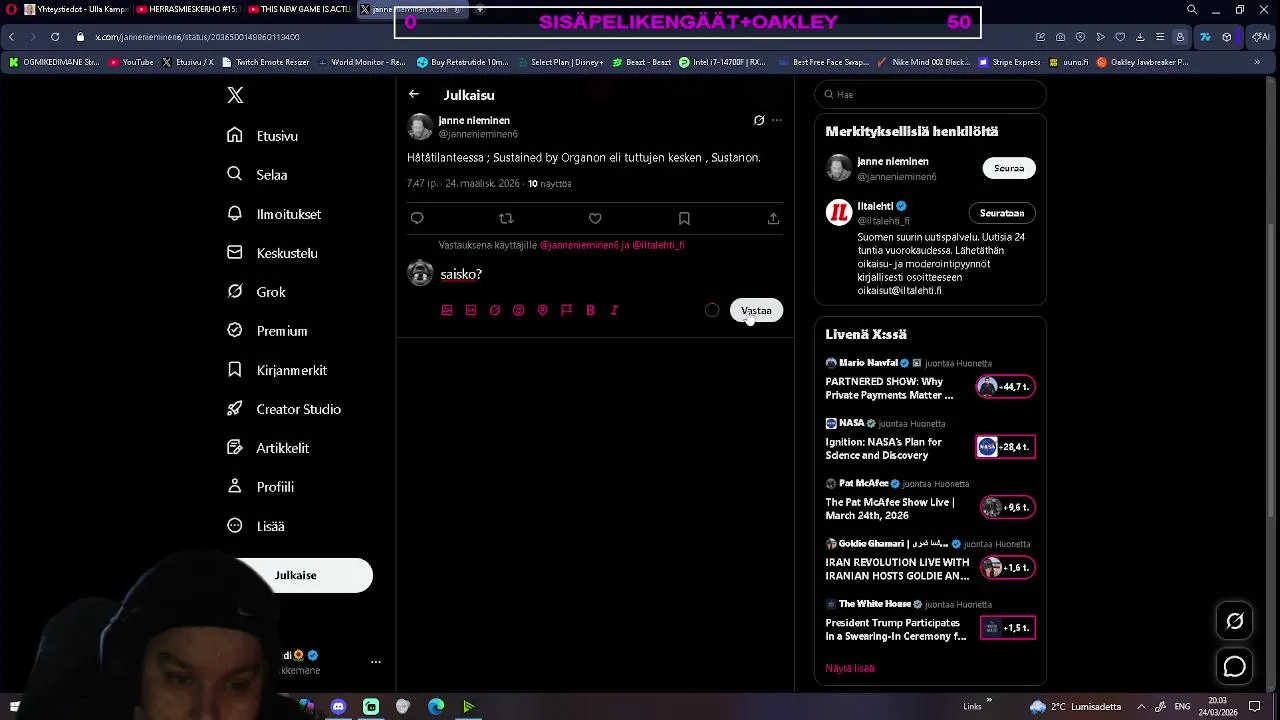Click the Grok icon beside post author
Image resolution: width=1280 pixels, height=720 pixels.
coord(759,120)
